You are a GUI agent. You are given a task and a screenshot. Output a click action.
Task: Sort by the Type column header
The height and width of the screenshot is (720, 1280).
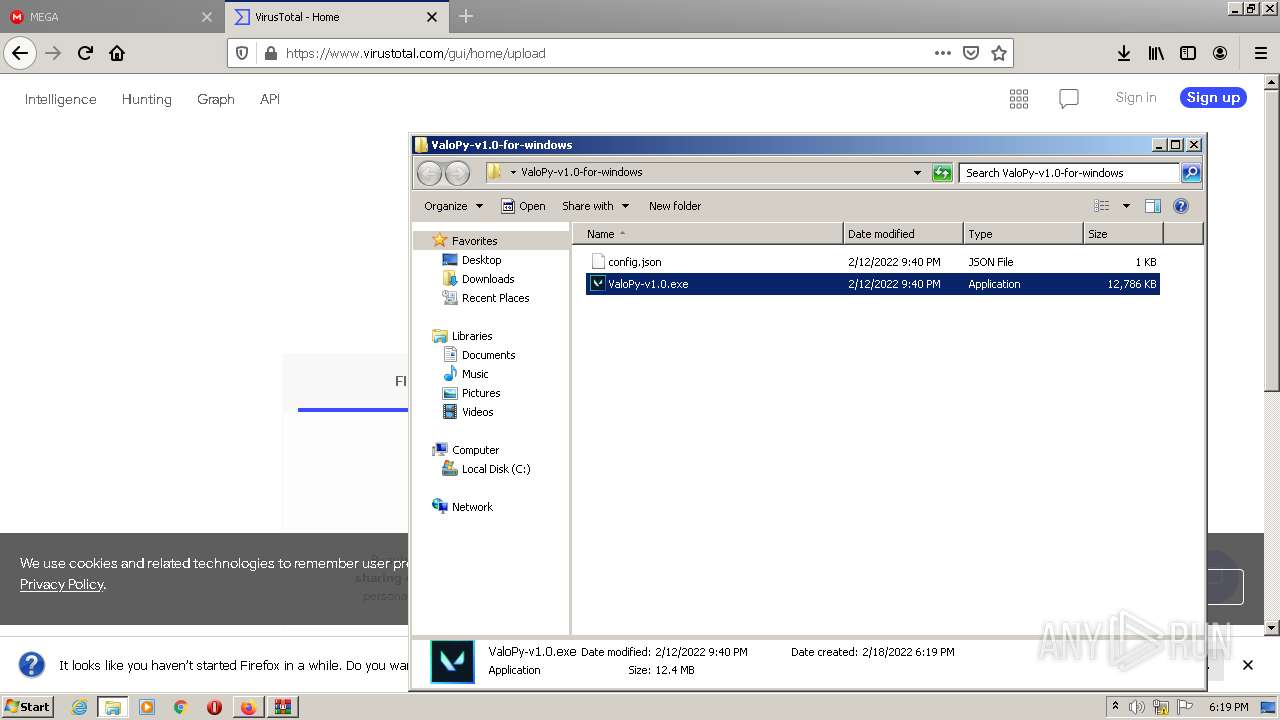[1023, 234]
